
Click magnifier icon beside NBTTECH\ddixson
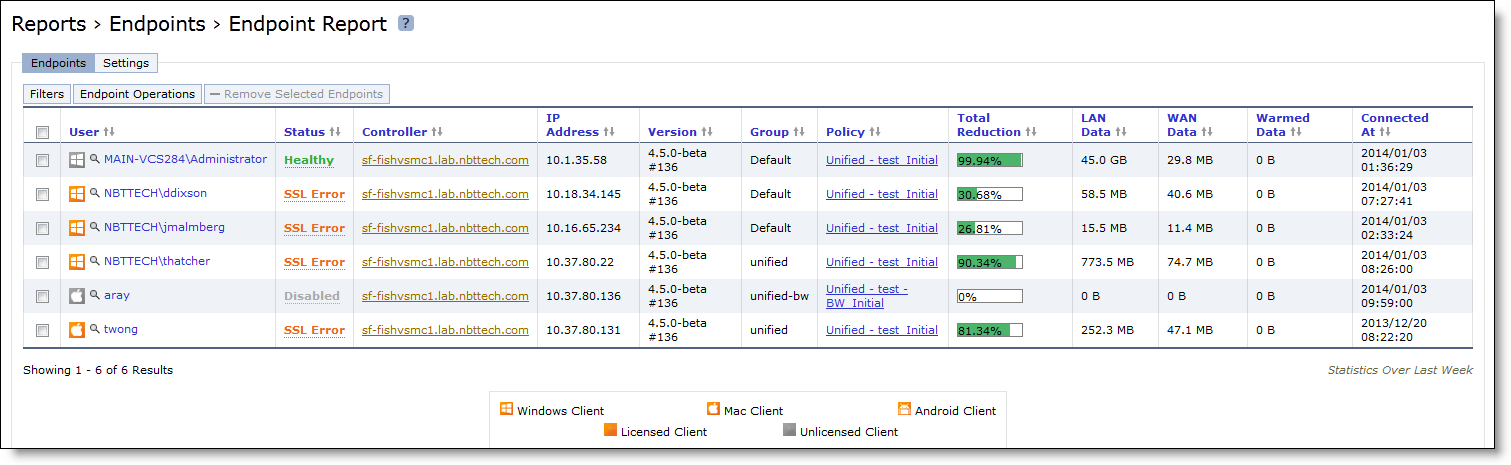pos(95,193)
